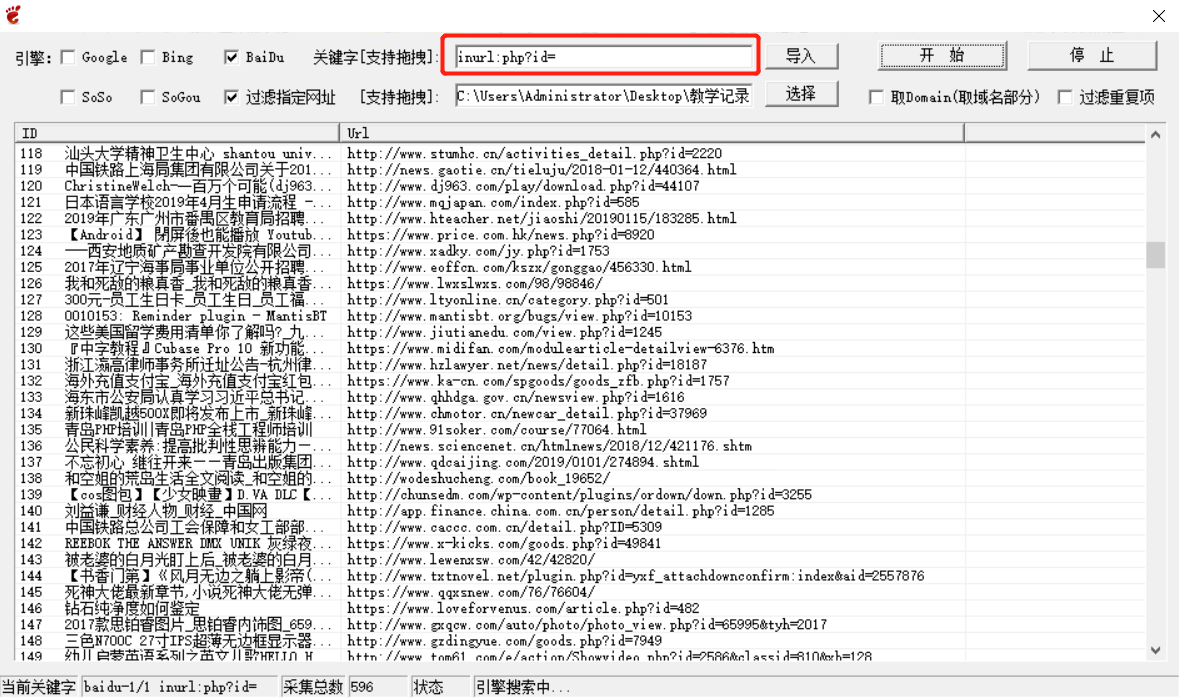Click URL www.xadky.com/jy.php?id=1753
Image resolution: width=1179 pixels, height=698 pixels.
point(478,251)
